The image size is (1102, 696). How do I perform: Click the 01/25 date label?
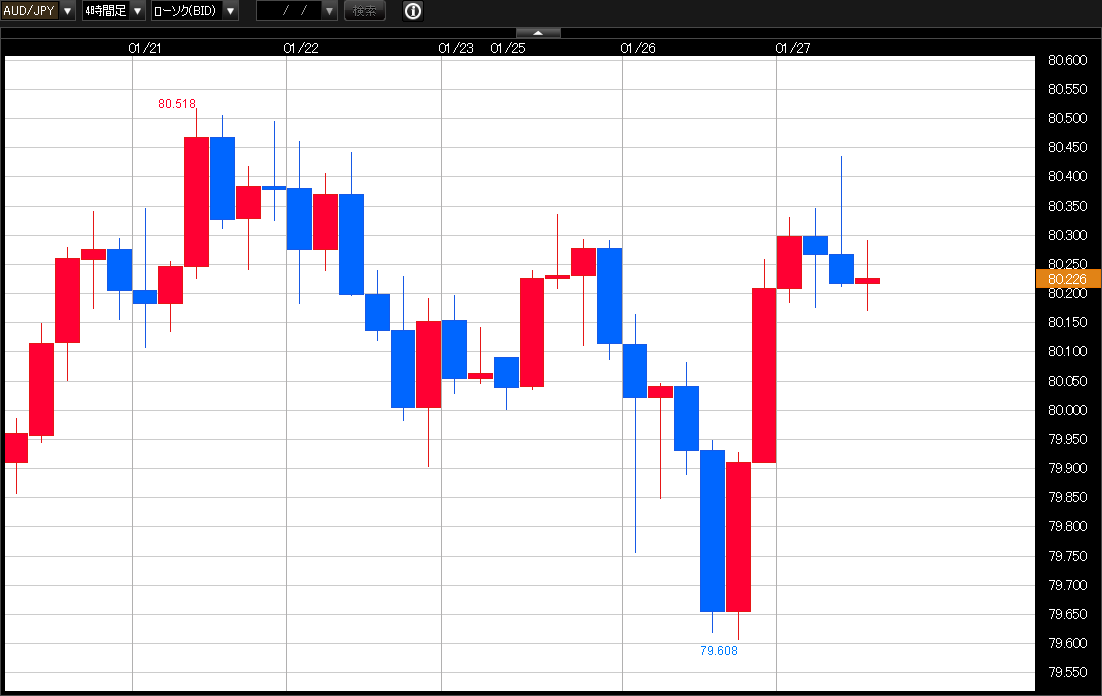click(x=508, y=49)
